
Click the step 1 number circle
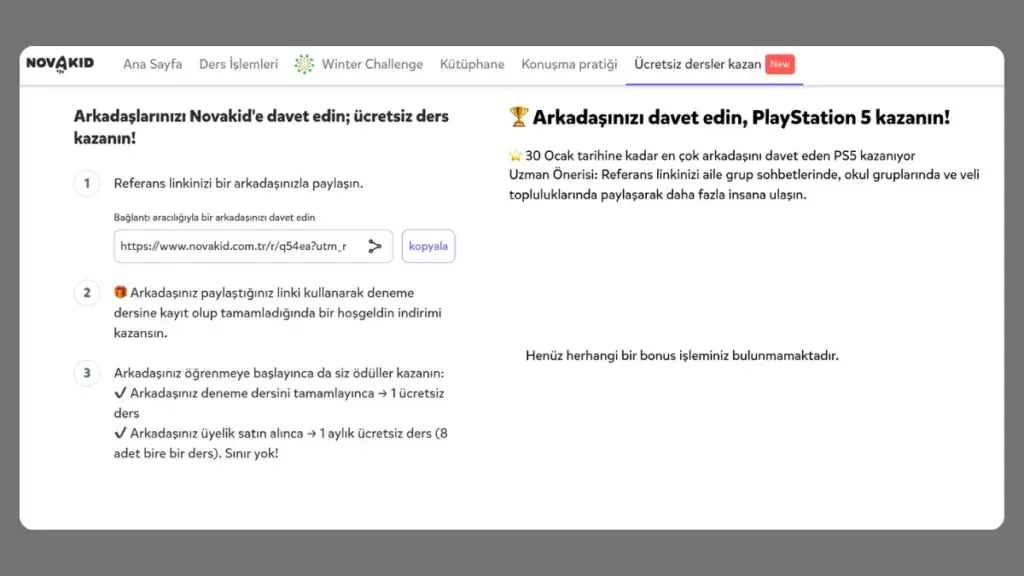tap(87, 183)
